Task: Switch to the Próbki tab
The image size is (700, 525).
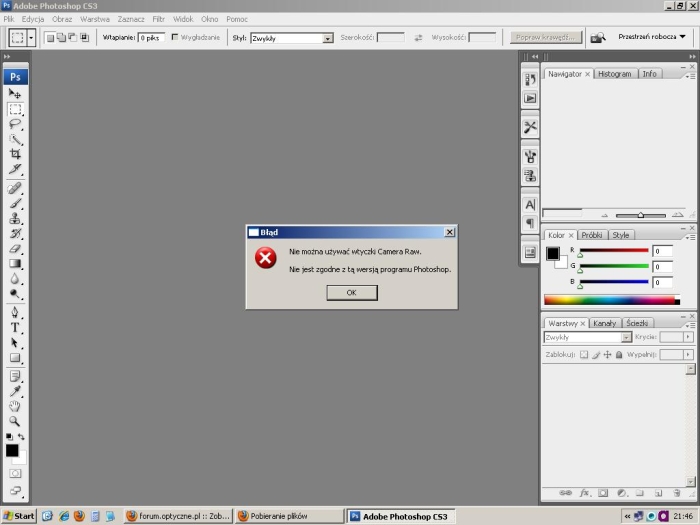Action: point(592,235)
